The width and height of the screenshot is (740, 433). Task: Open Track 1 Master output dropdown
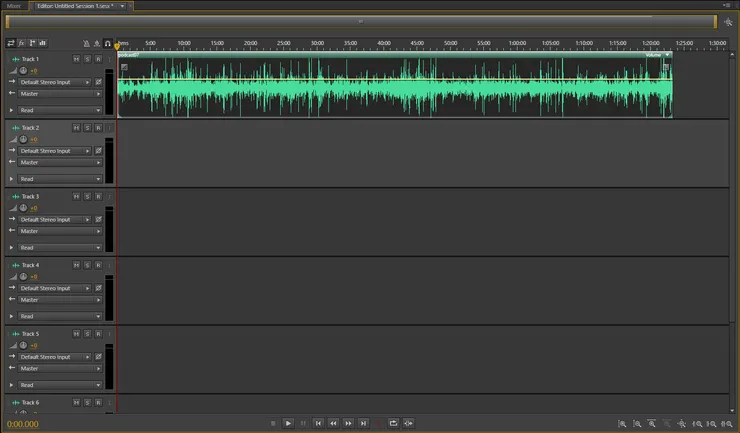60,94
